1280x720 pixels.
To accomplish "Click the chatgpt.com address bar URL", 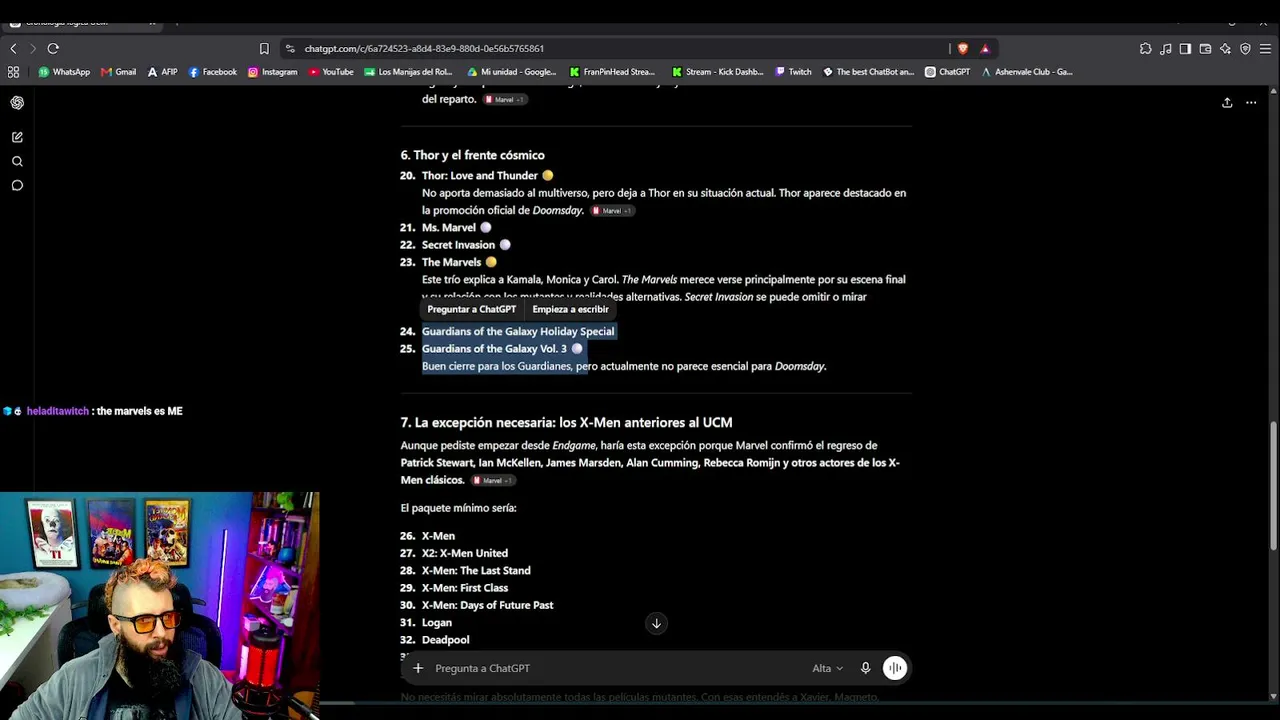I will click(x=424, y=48).
